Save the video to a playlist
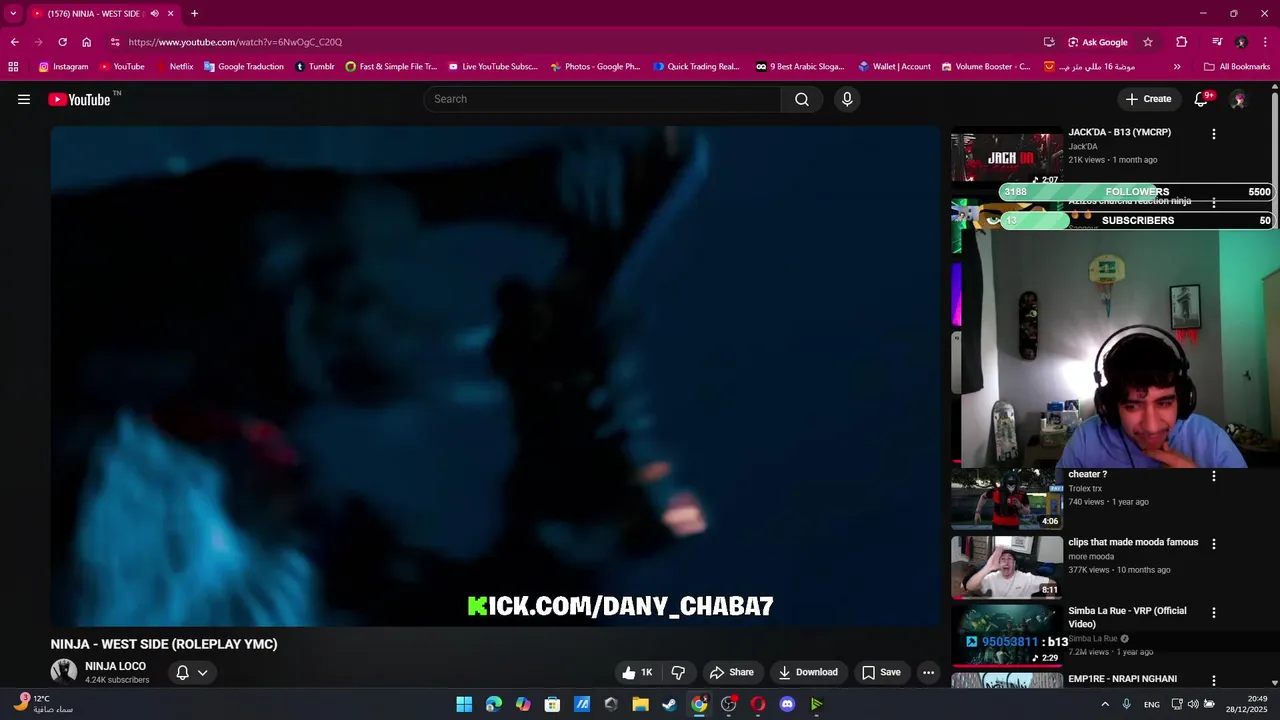This screenshot has height=720, width=1280. click(881, 672)
